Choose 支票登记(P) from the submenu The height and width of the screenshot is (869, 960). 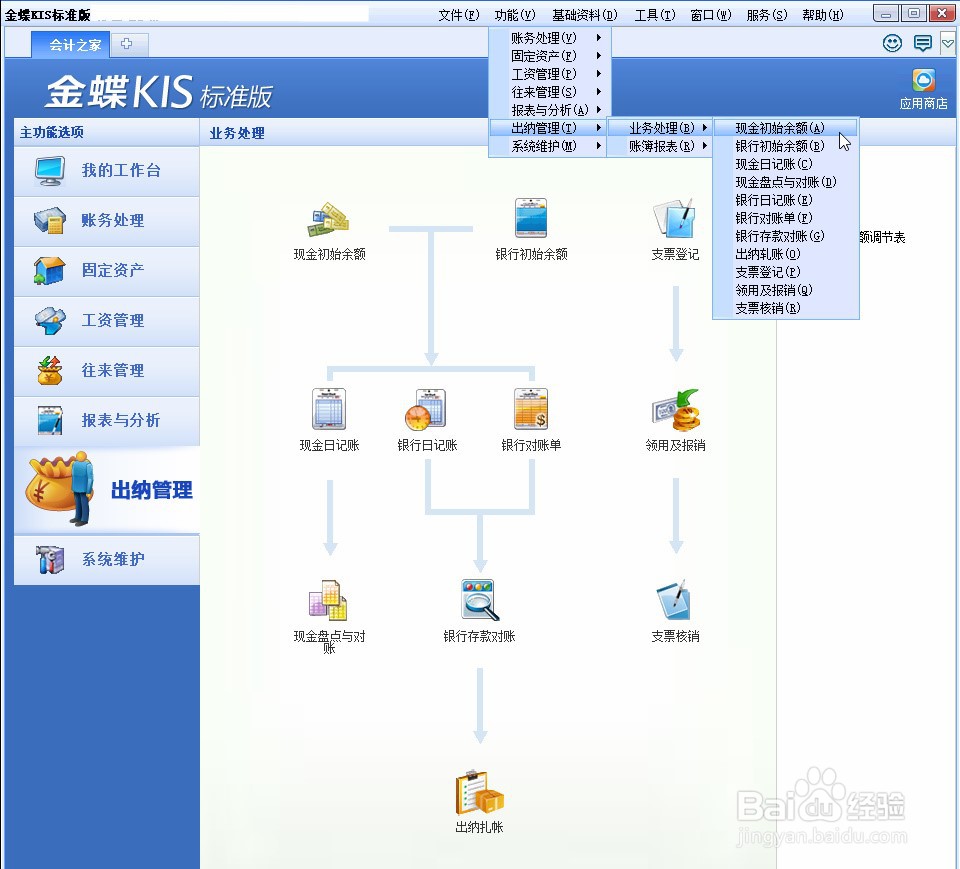pos(786,272)
